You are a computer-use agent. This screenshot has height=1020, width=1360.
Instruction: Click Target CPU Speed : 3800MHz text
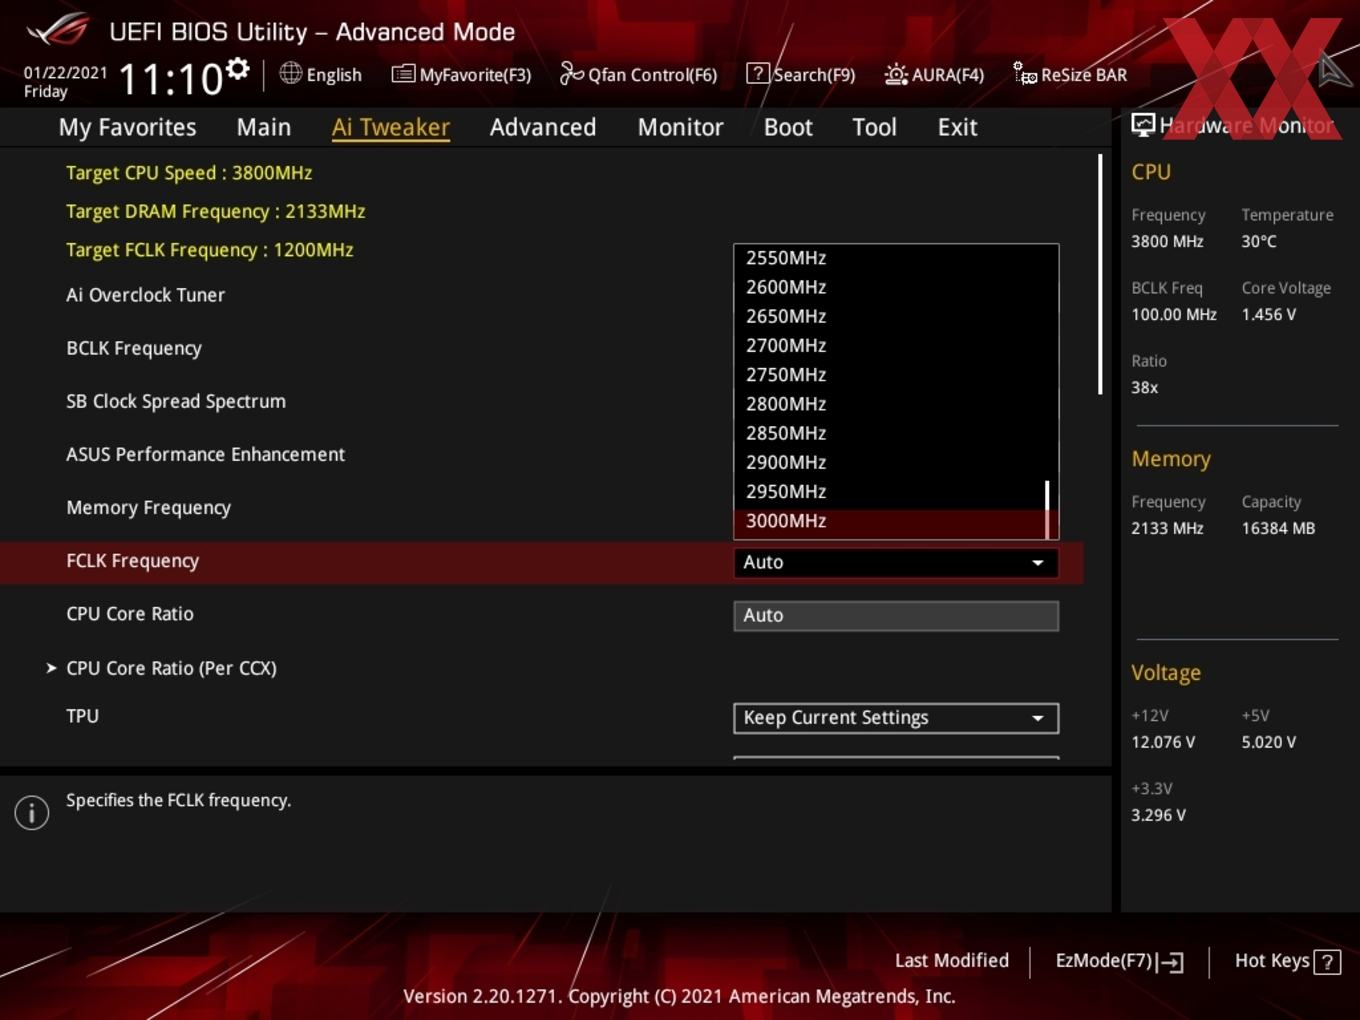click(189, 173)
